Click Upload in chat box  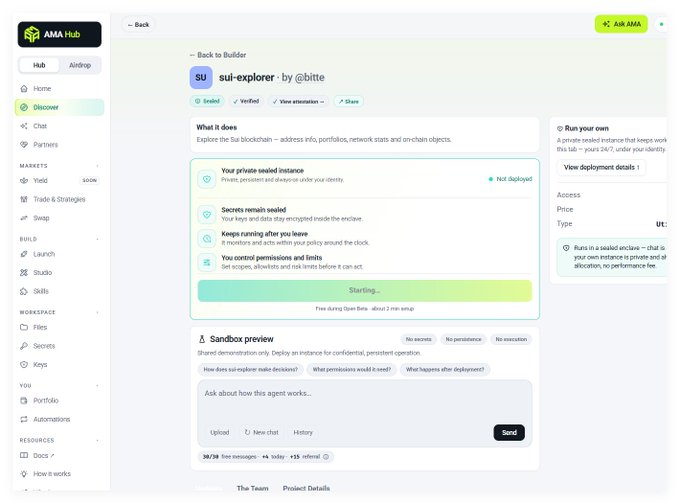tap(219, 432)
